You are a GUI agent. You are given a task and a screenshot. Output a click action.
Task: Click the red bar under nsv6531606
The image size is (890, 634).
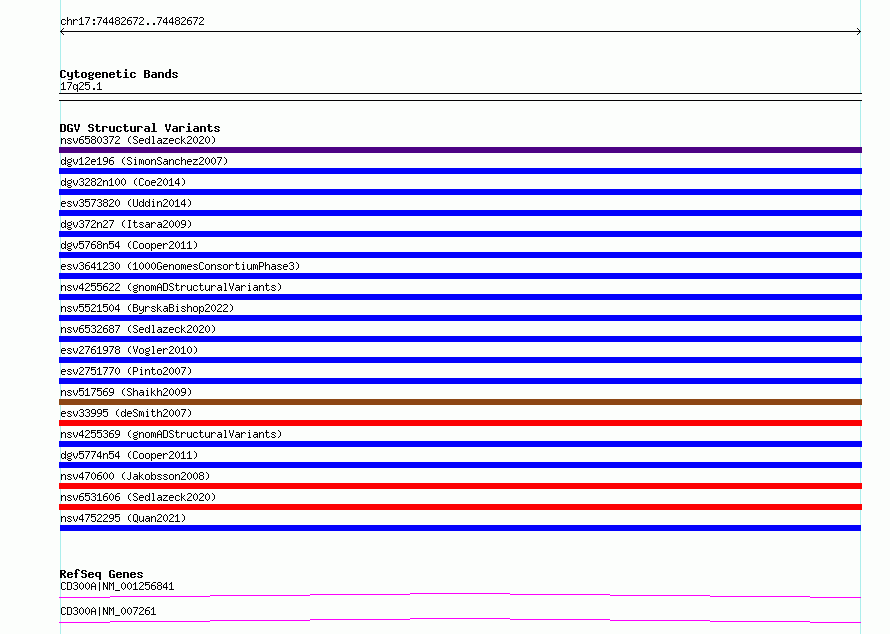pyautogui.click(x=460, y=507)
